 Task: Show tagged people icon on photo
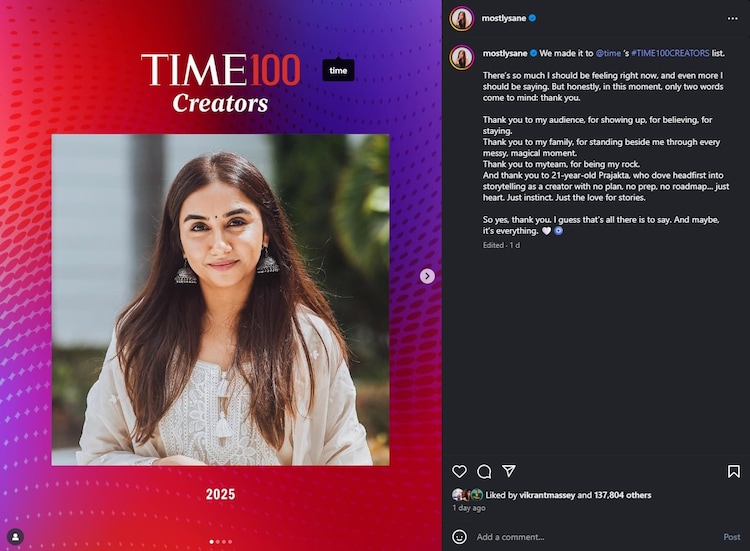(15, 537)
